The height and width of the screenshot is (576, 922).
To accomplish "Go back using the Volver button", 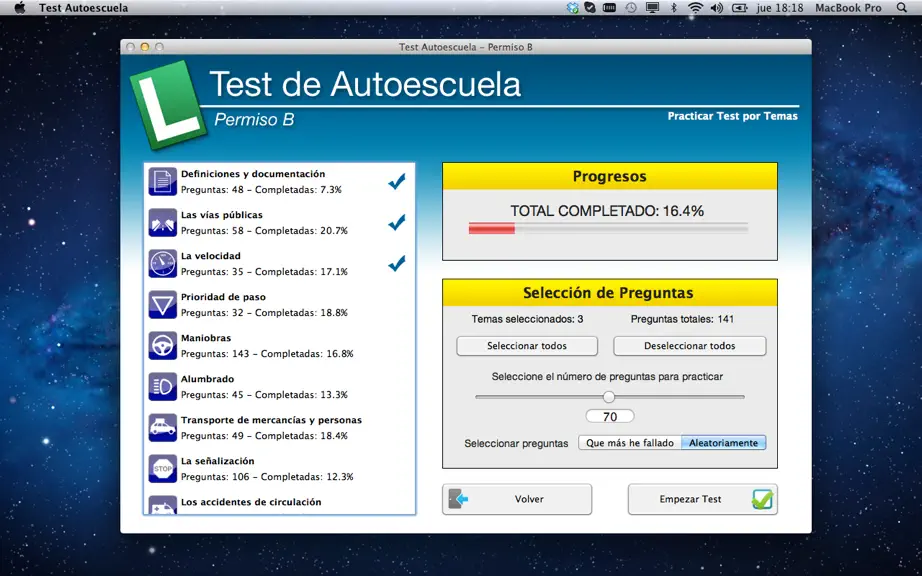I will tap(517, 499).
